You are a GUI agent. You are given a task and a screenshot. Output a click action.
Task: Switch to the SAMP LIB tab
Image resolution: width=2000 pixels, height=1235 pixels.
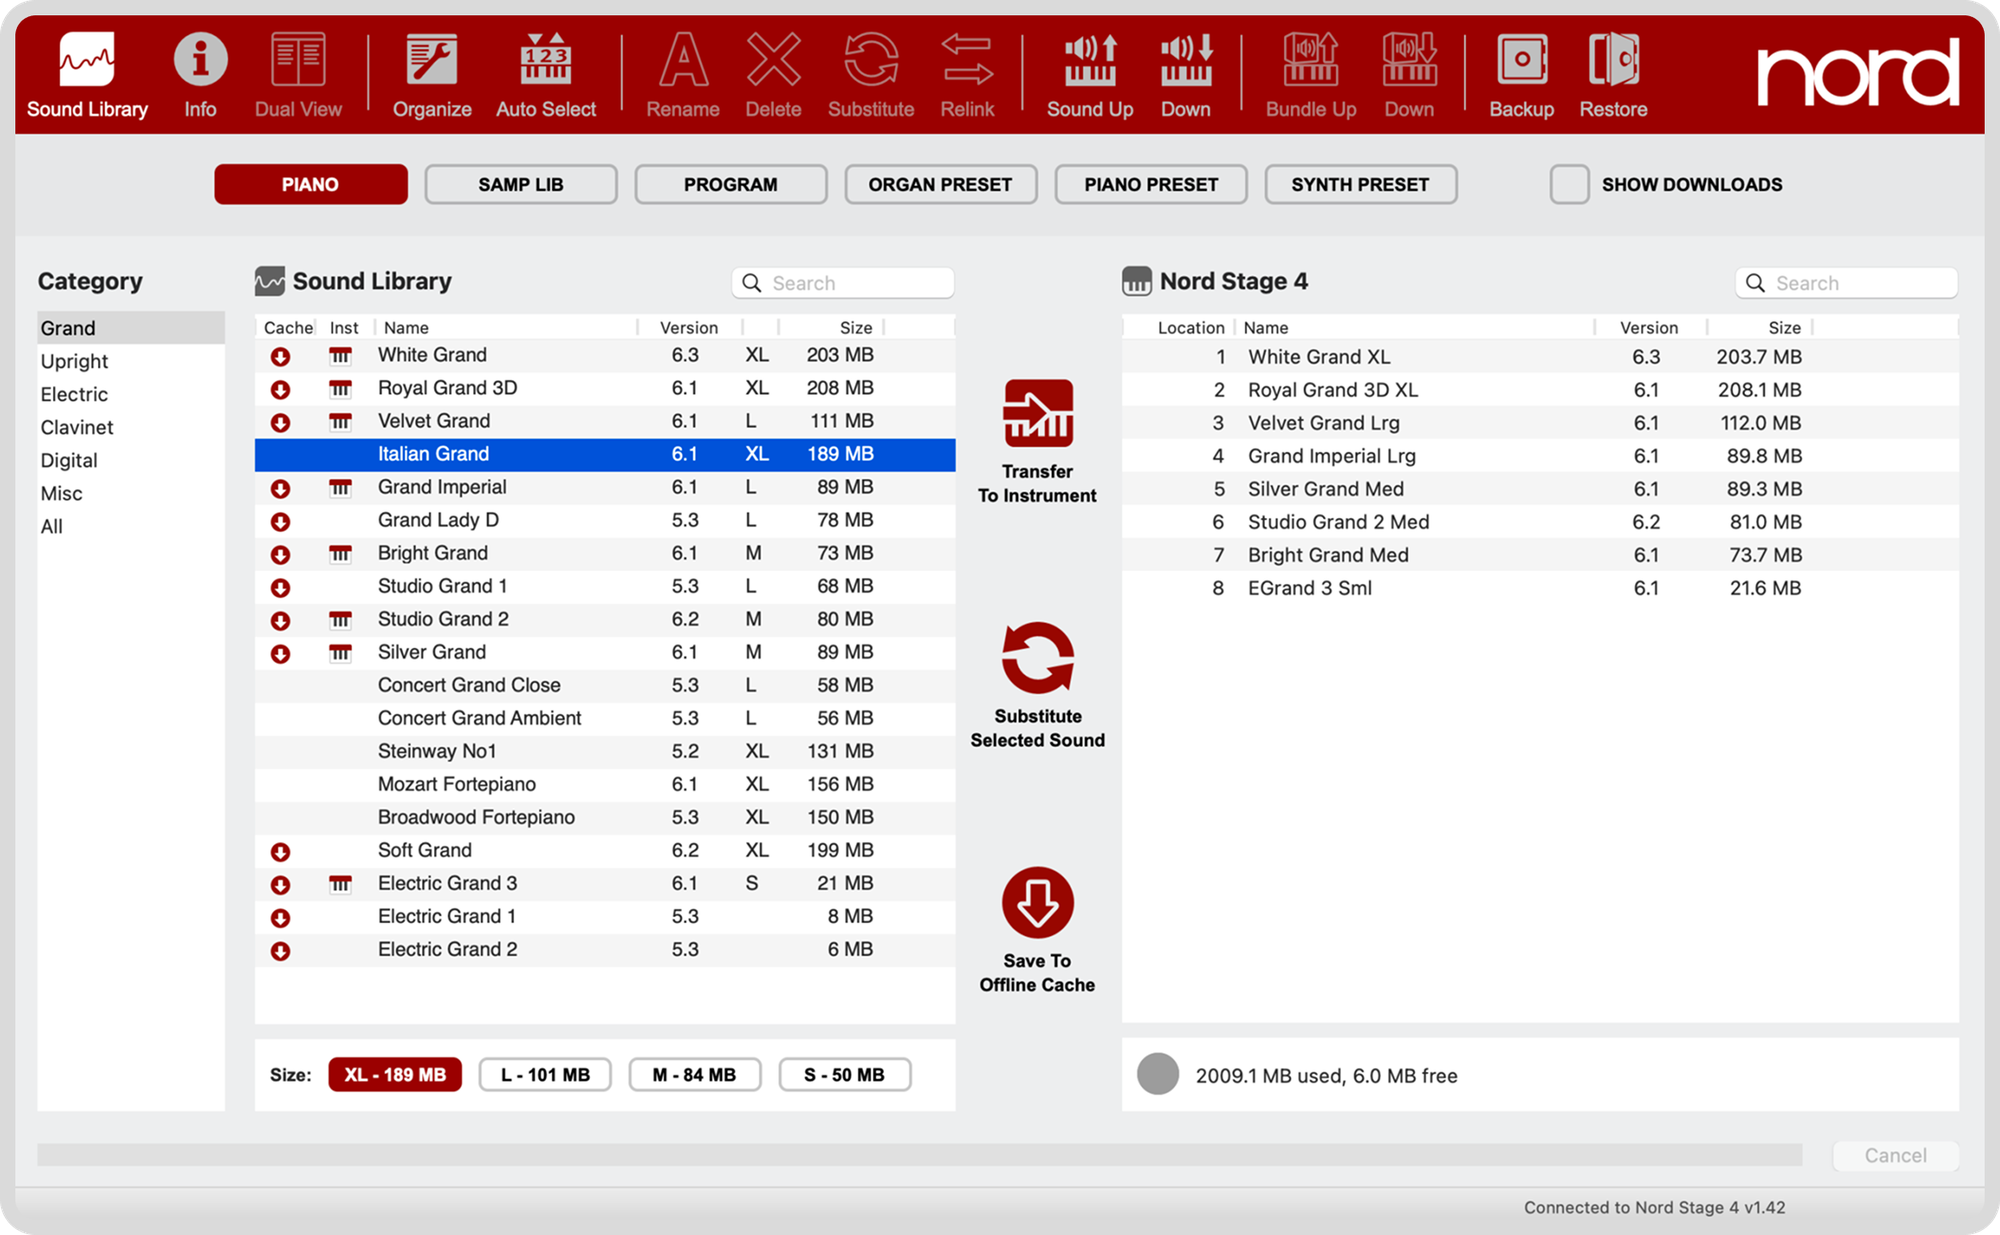[x=520, y=184]
